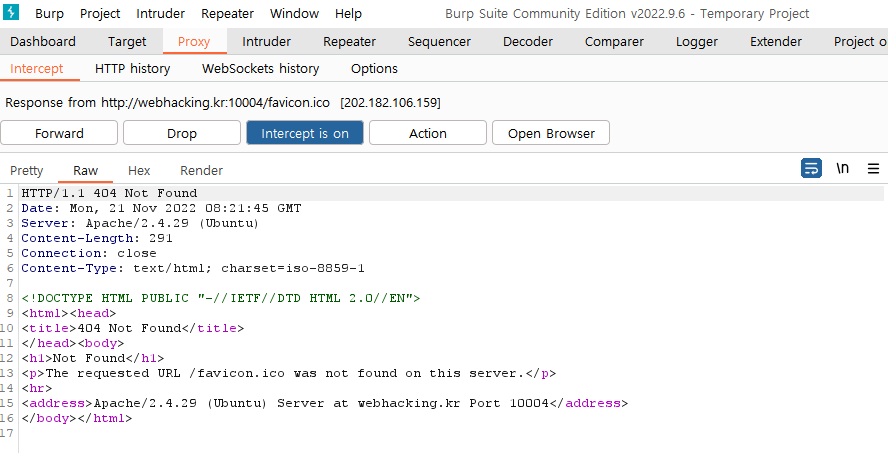
Task: Click the Forward button
Action: pyautogui.click(x=59, y=133)
